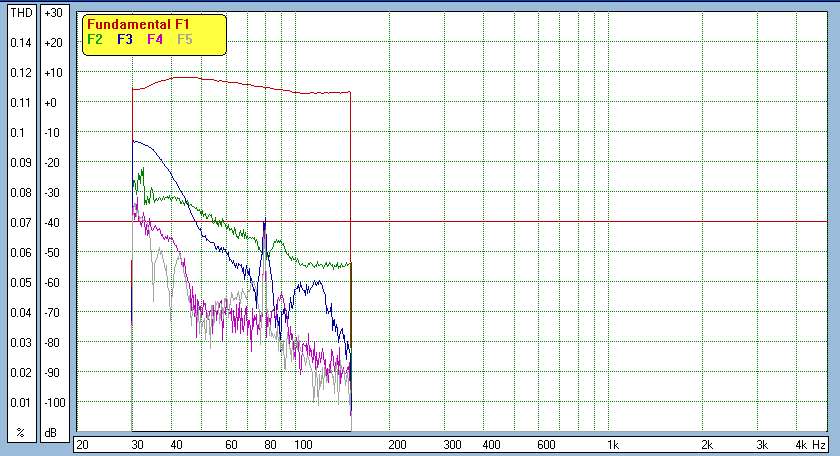This screenshot has width=840, height=456.
Task: Click the 40 Hz frequency label
Action: point(176,445)
